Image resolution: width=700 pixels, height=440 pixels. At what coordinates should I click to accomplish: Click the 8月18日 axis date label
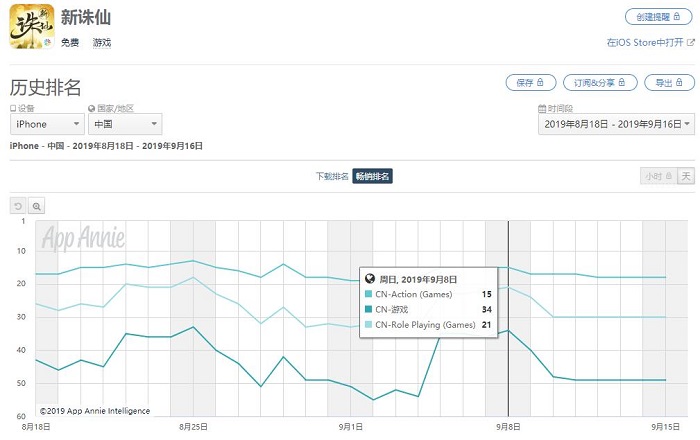[36, 427]
